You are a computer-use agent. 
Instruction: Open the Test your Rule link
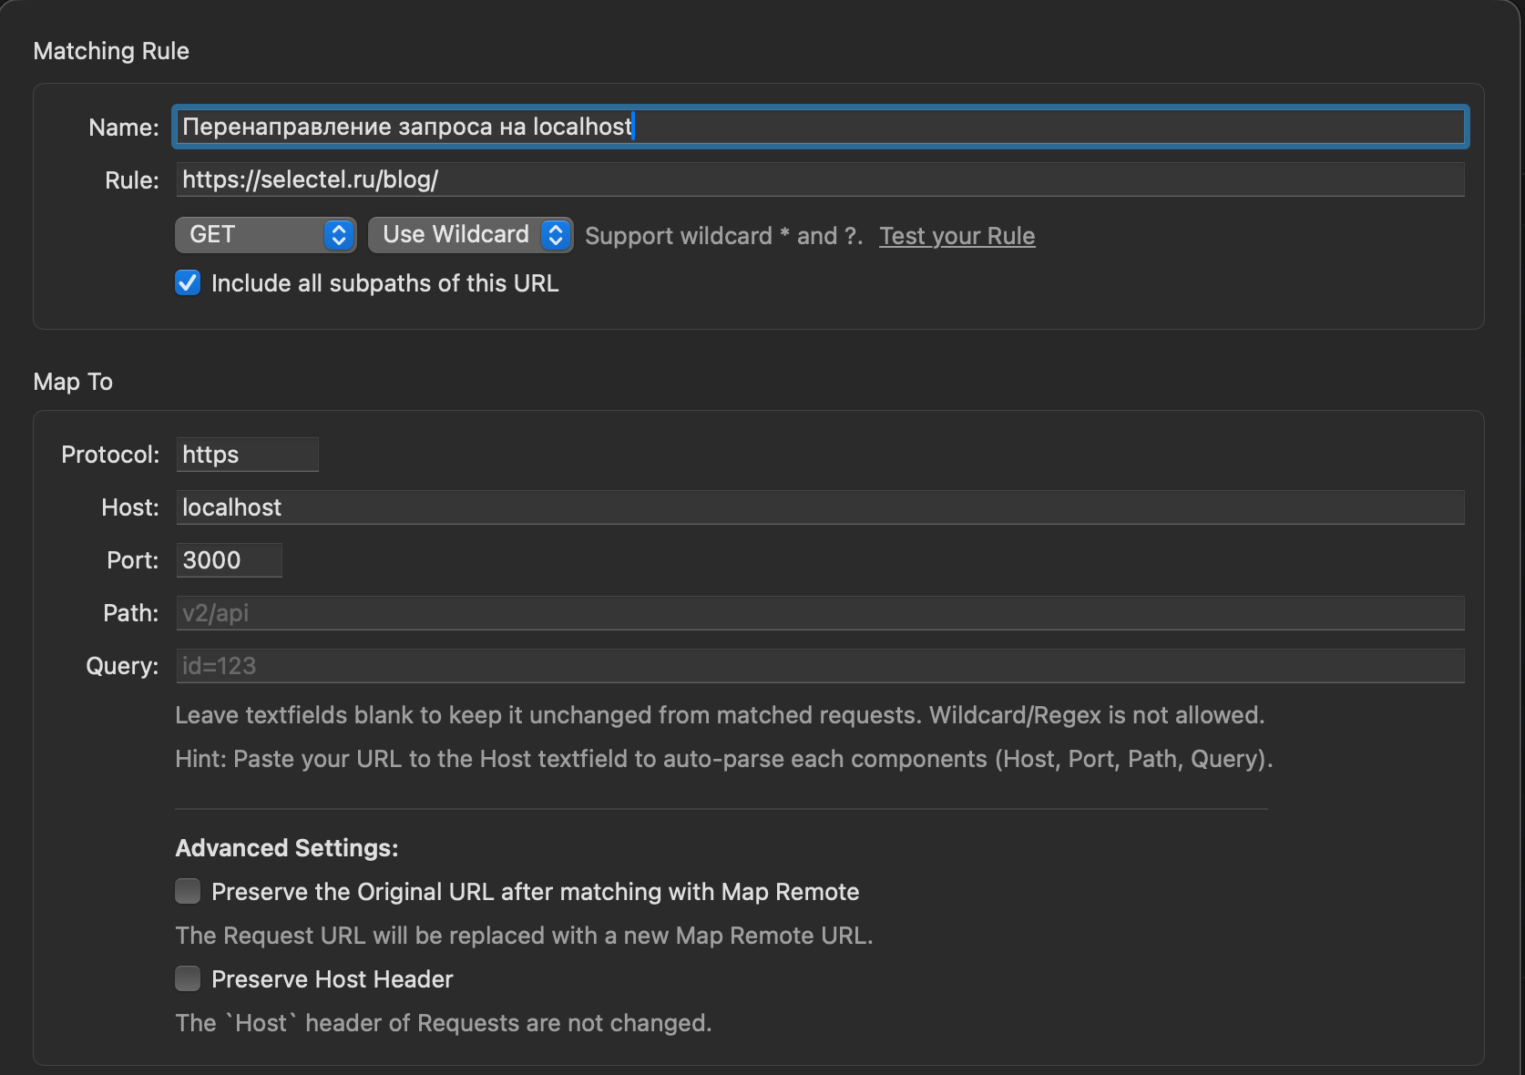[x=957, y=236]
